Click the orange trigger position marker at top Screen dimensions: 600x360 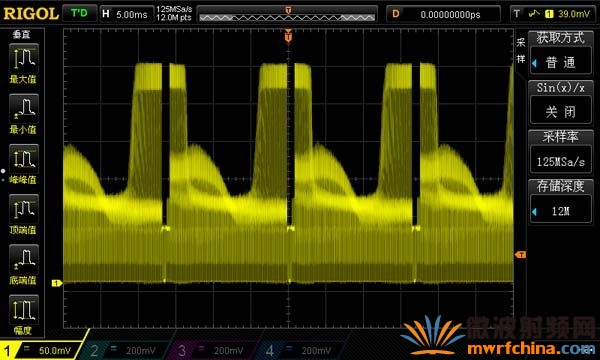[x=288, y=36]
